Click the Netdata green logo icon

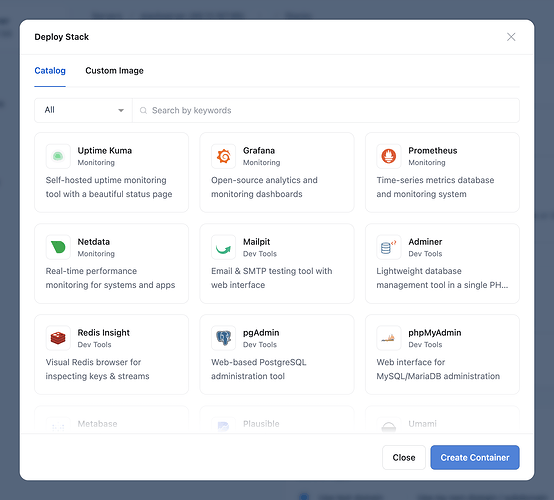pos(58,247)
